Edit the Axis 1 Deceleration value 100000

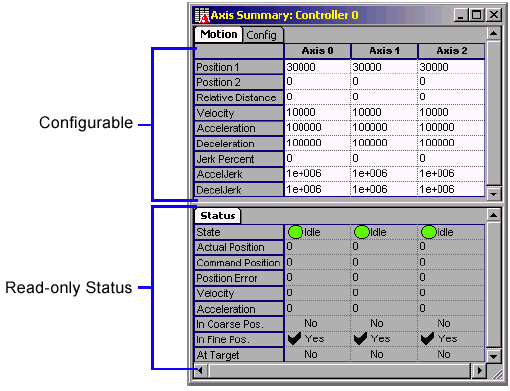click(384, 143)
